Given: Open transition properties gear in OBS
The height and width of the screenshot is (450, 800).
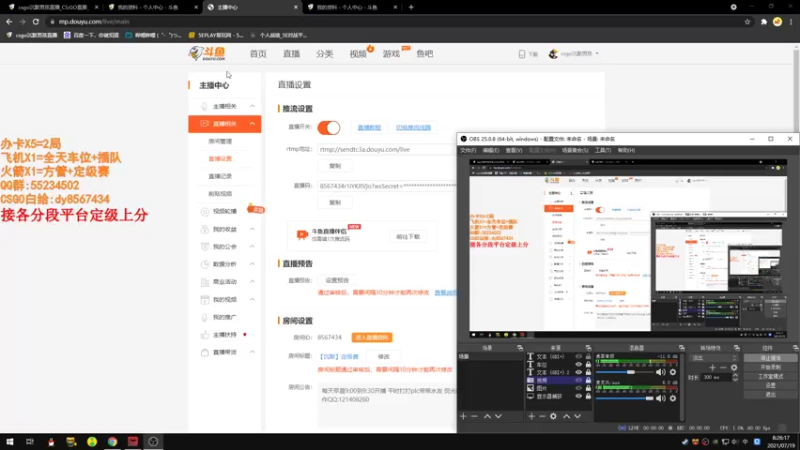Looking at the screenshot, I should coord(734,367).
